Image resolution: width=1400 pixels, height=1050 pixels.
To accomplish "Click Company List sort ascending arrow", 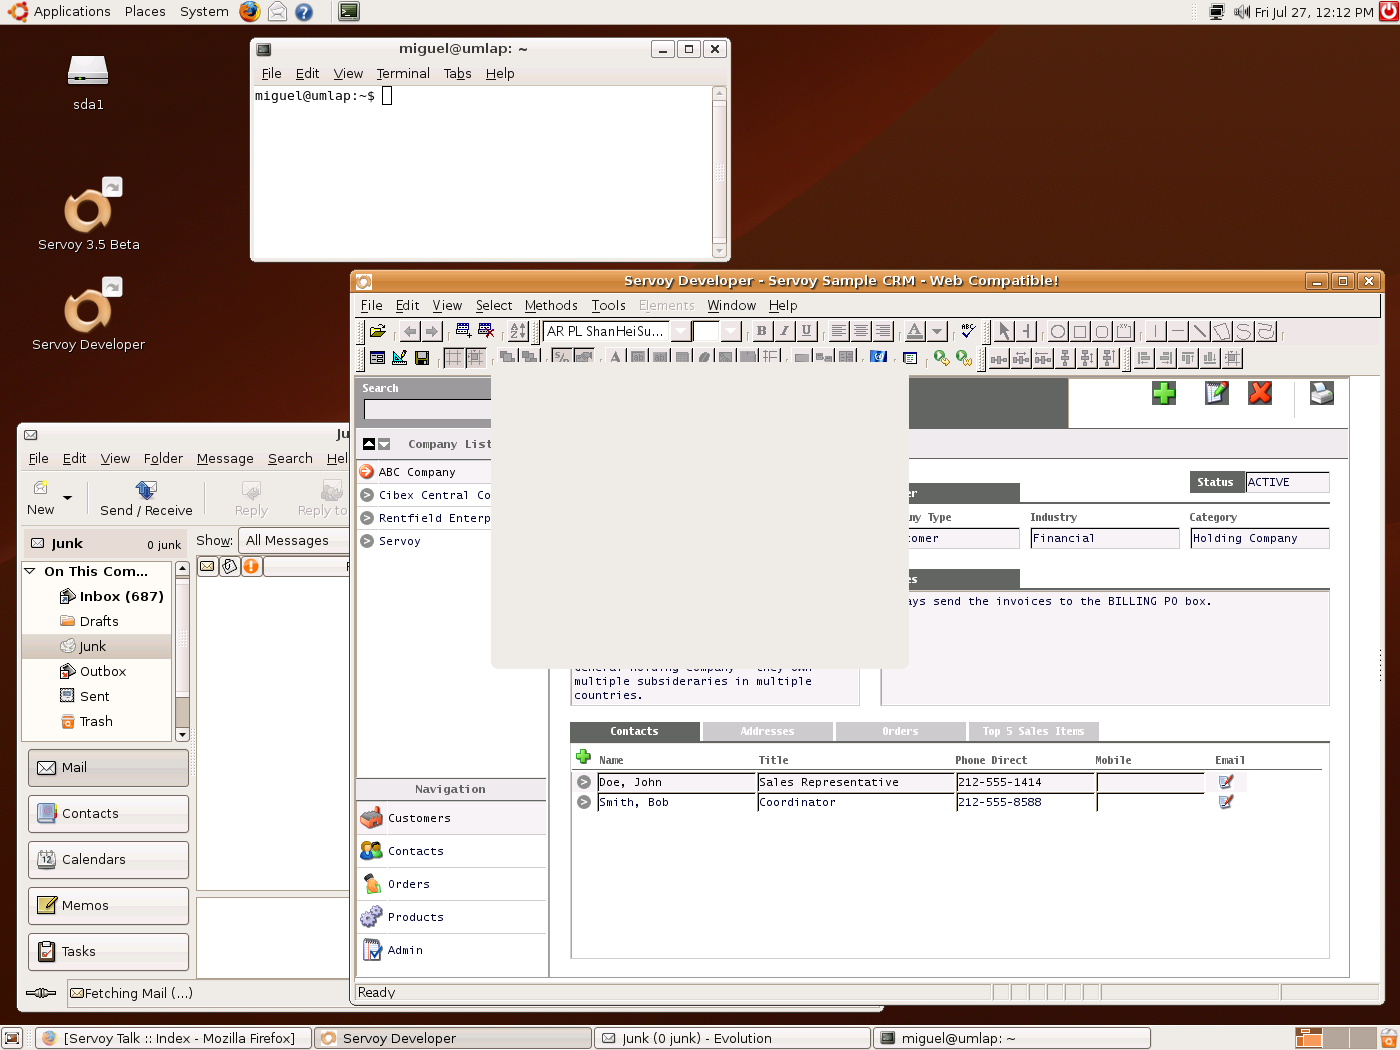I will 369,444.
